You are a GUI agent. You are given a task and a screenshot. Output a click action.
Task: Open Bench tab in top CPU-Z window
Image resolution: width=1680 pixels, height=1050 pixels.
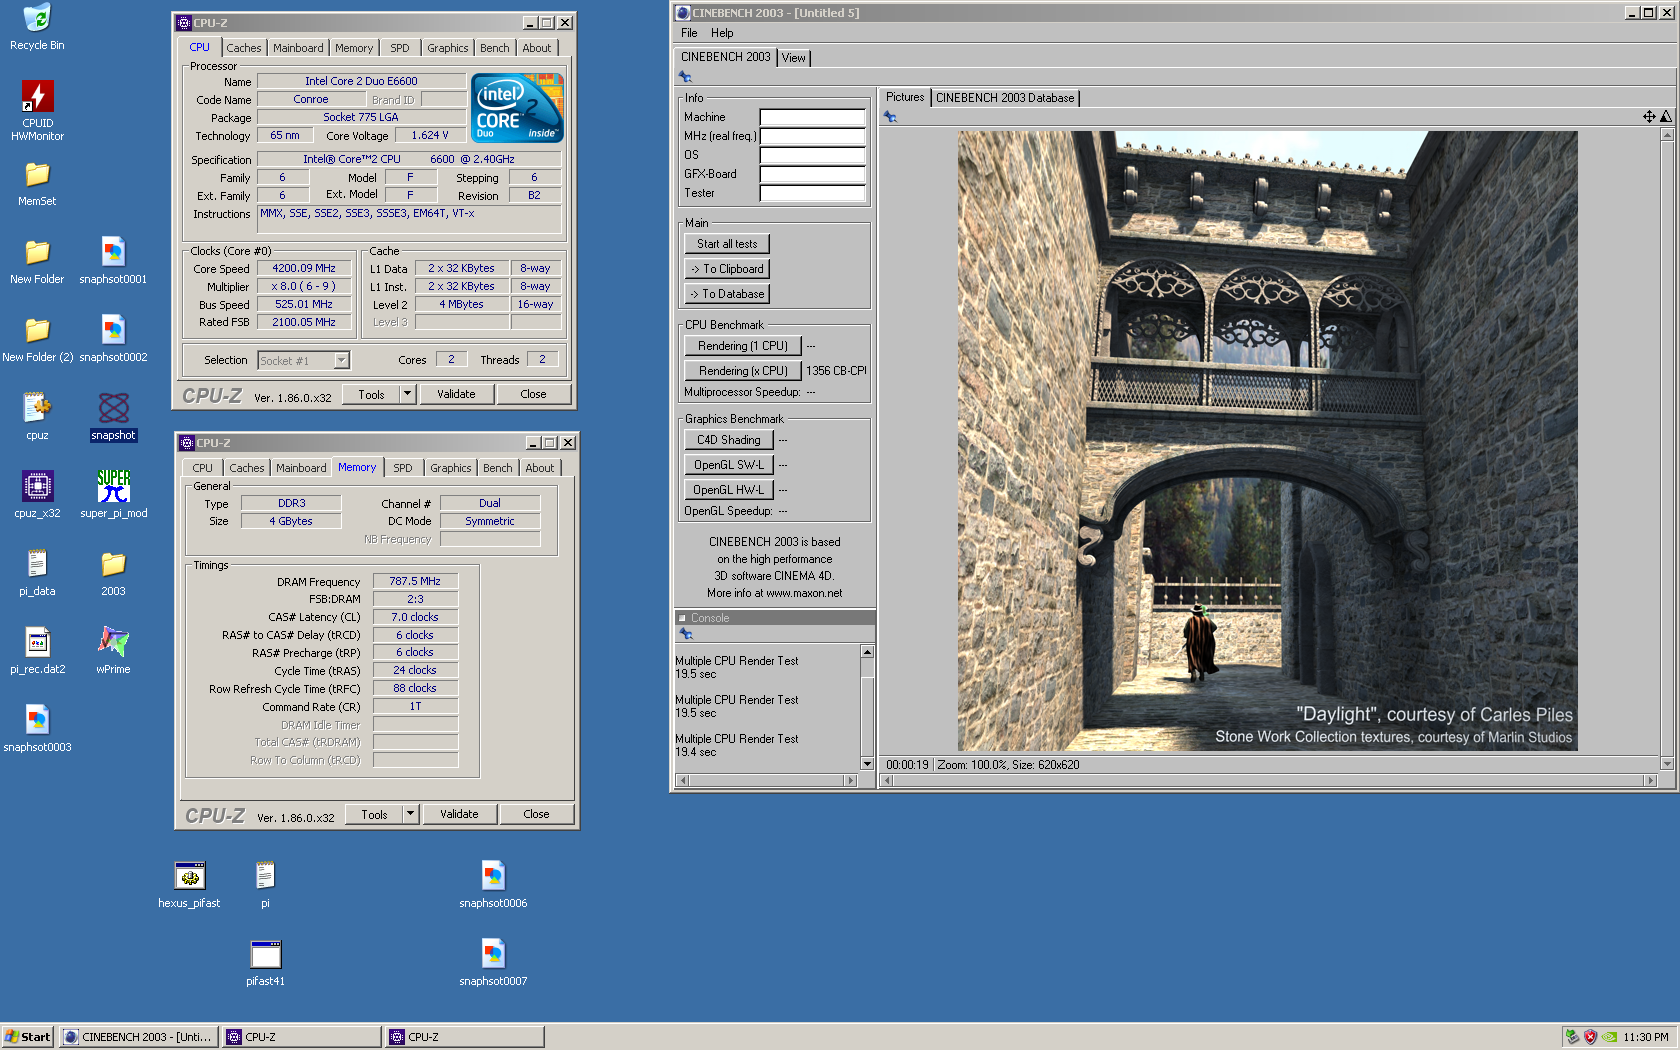point(495,48)
